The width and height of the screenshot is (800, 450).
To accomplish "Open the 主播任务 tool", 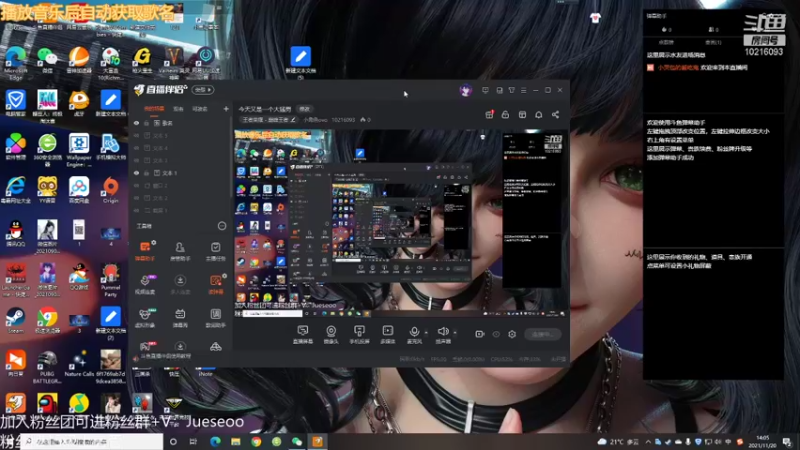I will 215,251.
